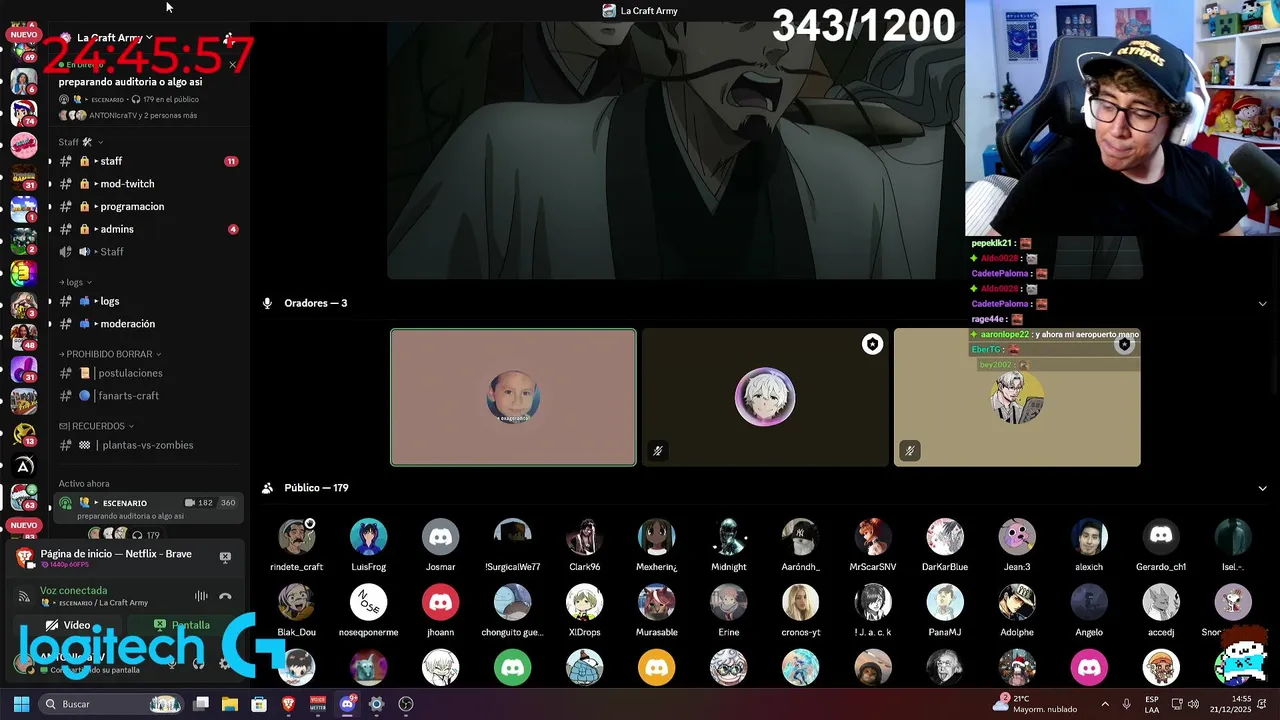This screenshot has width=1280, height=720.
Task: Show hidden system tray icons
Action: (x=1105, y=704)
